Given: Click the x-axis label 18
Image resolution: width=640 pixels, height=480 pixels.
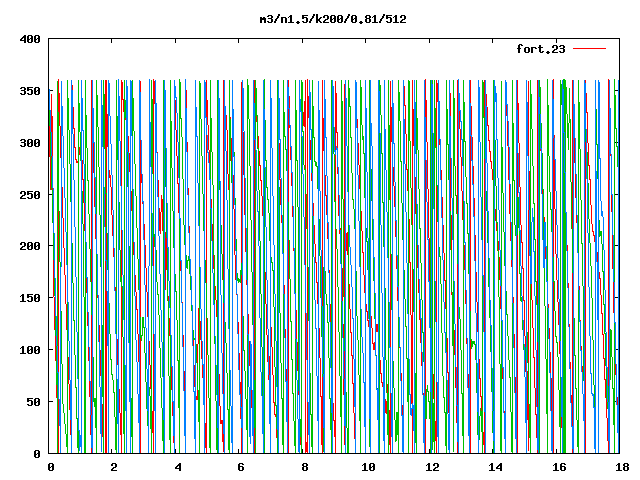Looking at the screenshot, I should pos(622,467).
